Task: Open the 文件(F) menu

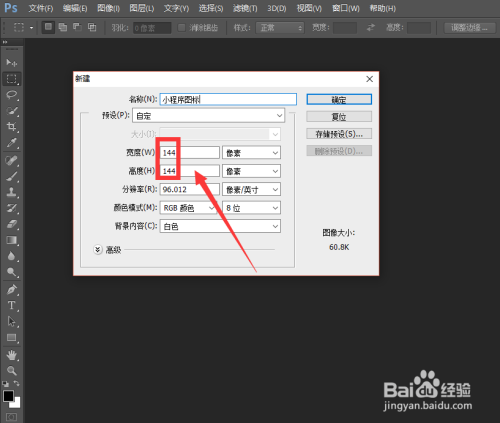Action: point(41,8)
